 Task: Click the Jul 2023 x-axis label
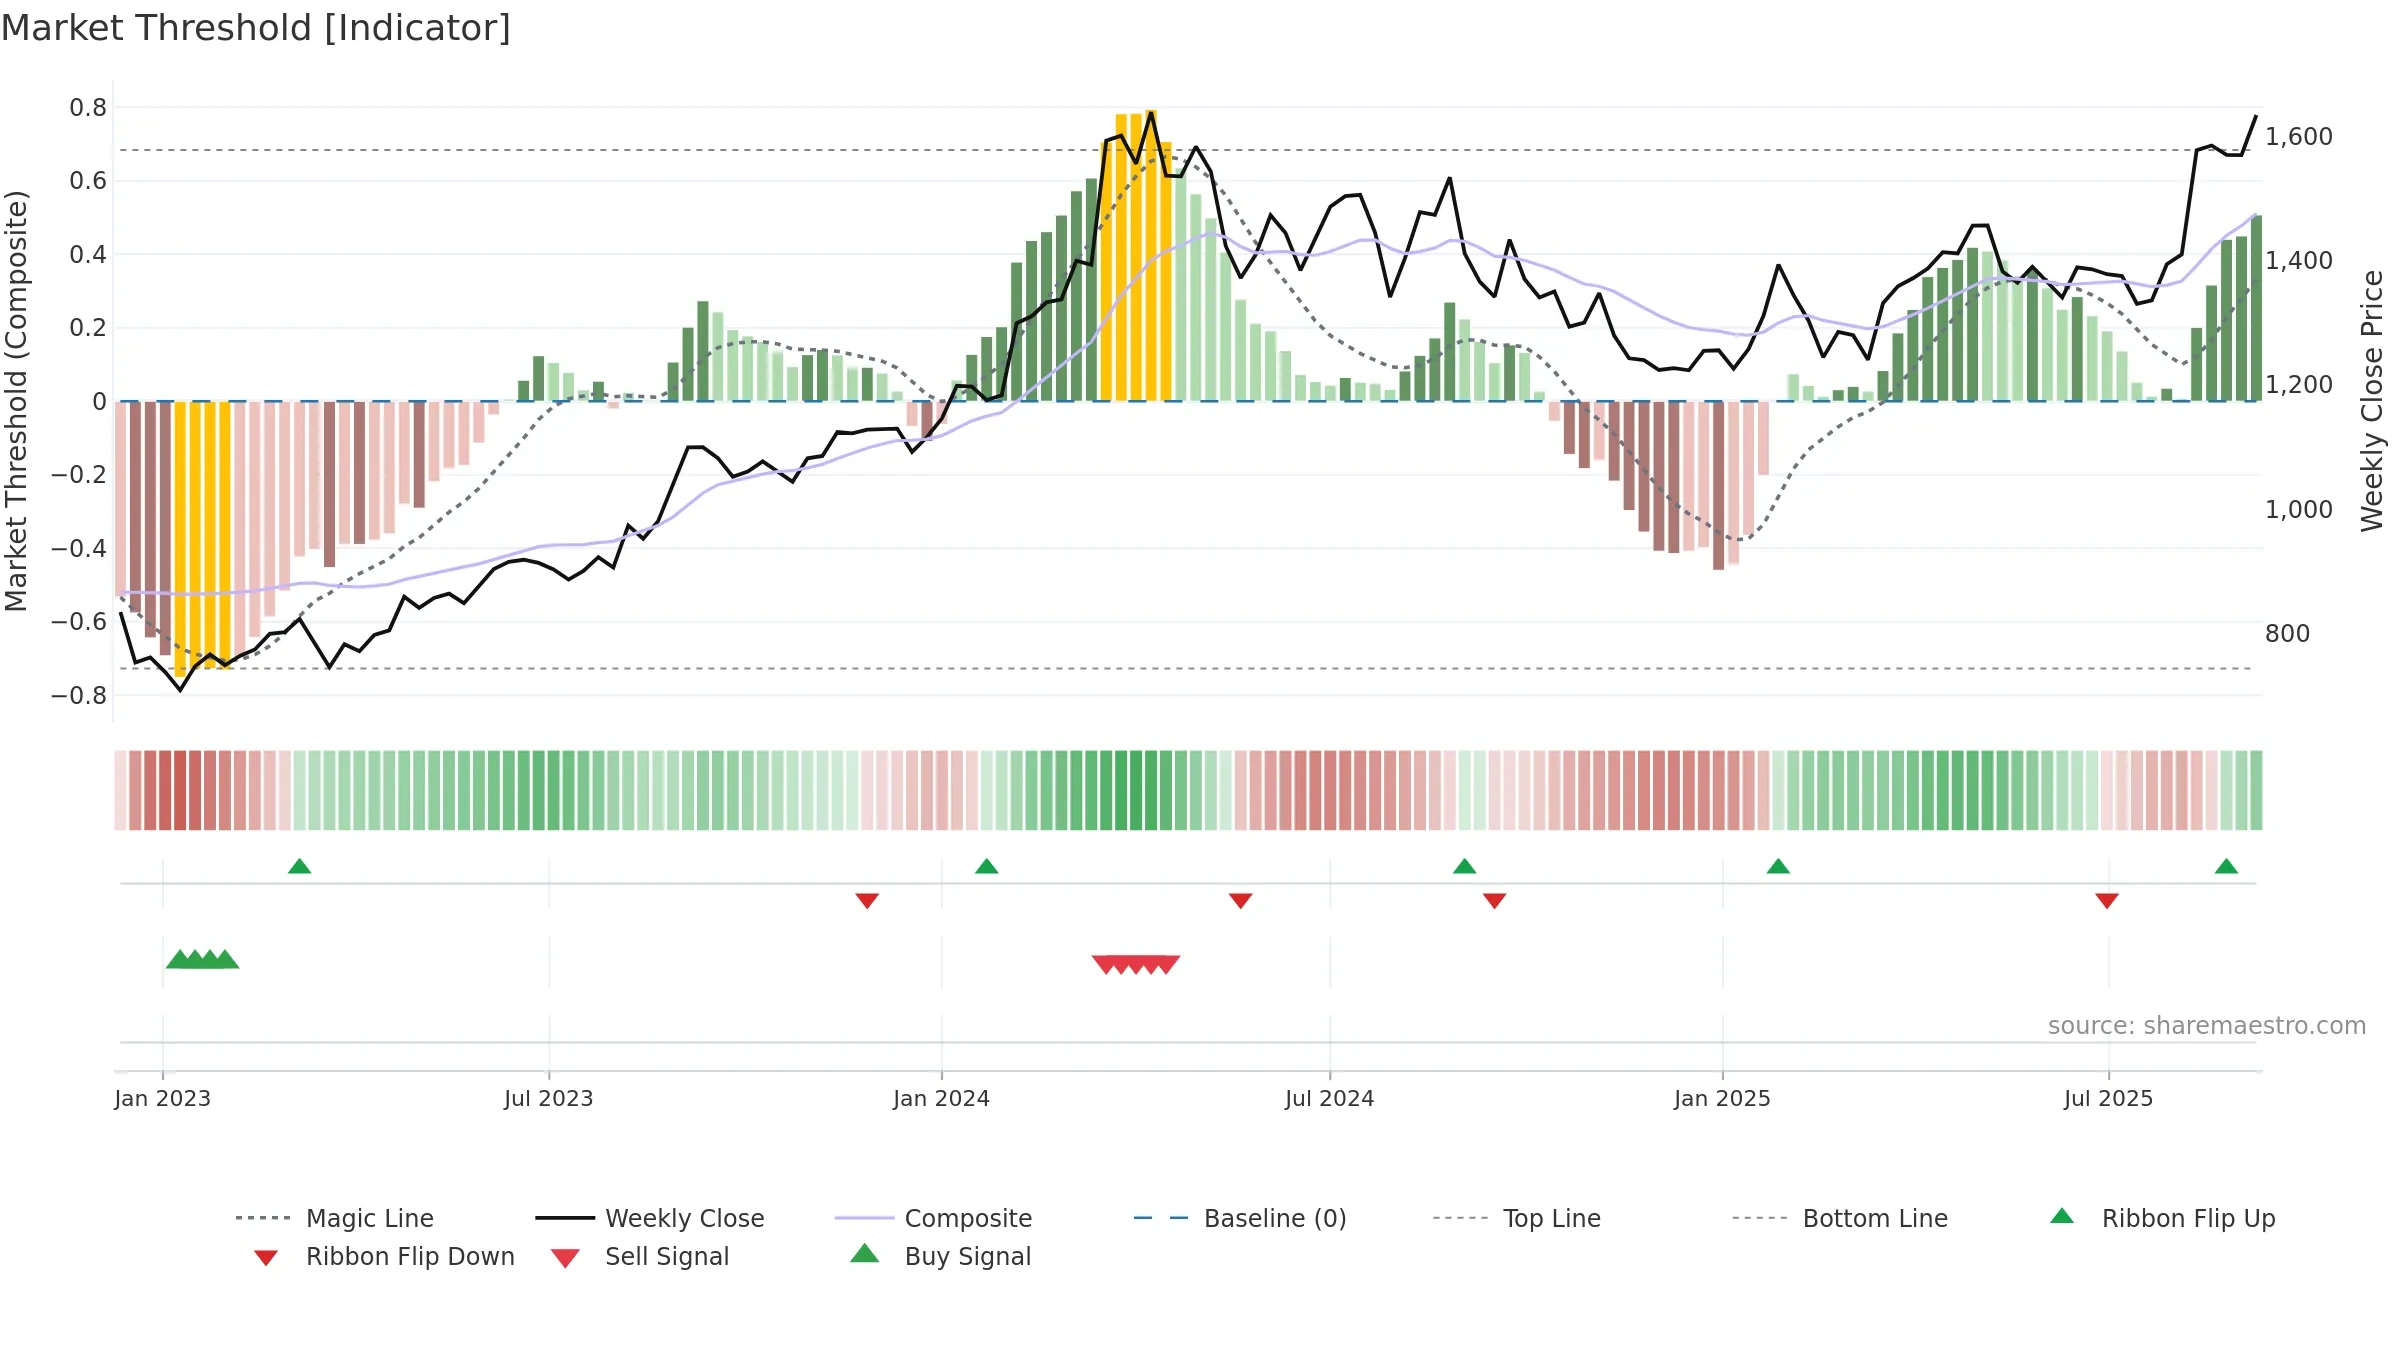549,1098
